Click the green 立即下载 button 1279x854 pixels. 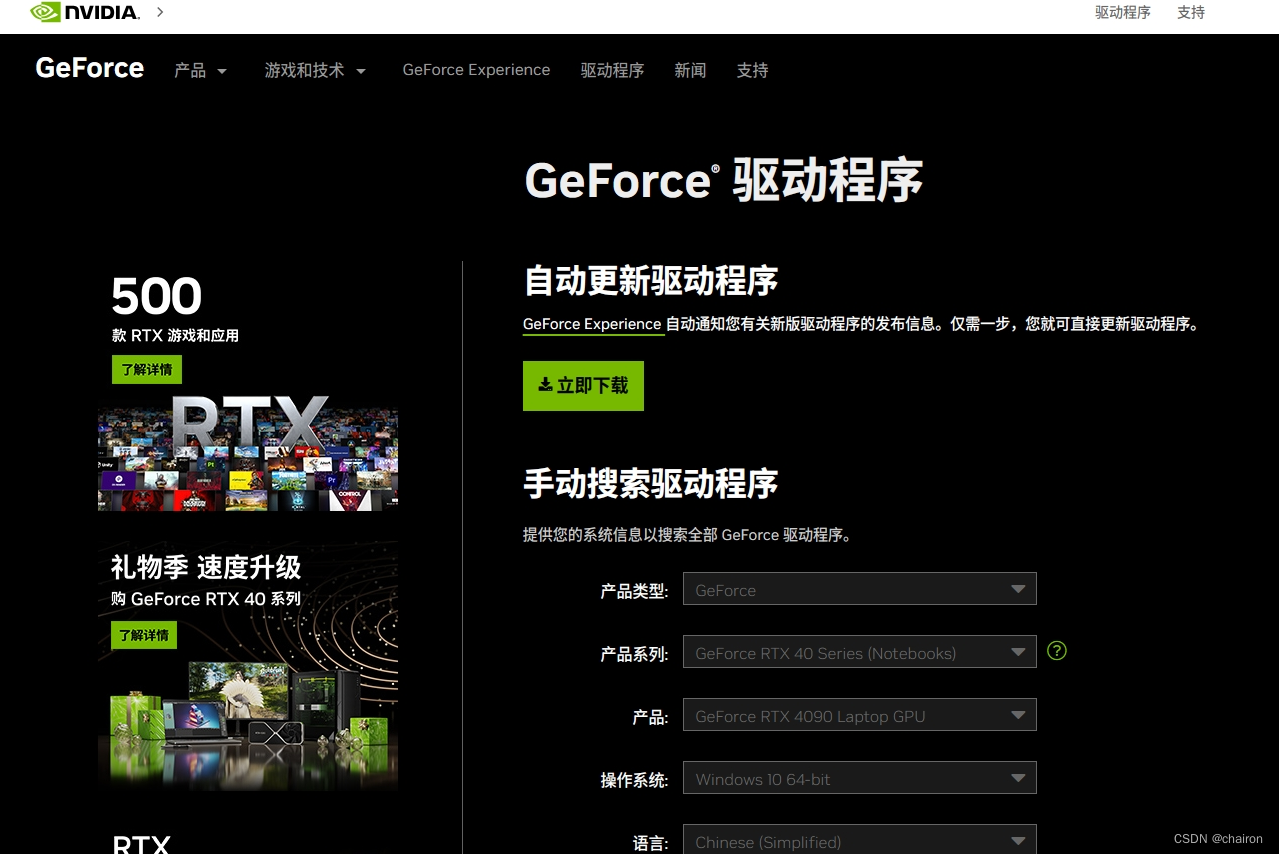583,386
